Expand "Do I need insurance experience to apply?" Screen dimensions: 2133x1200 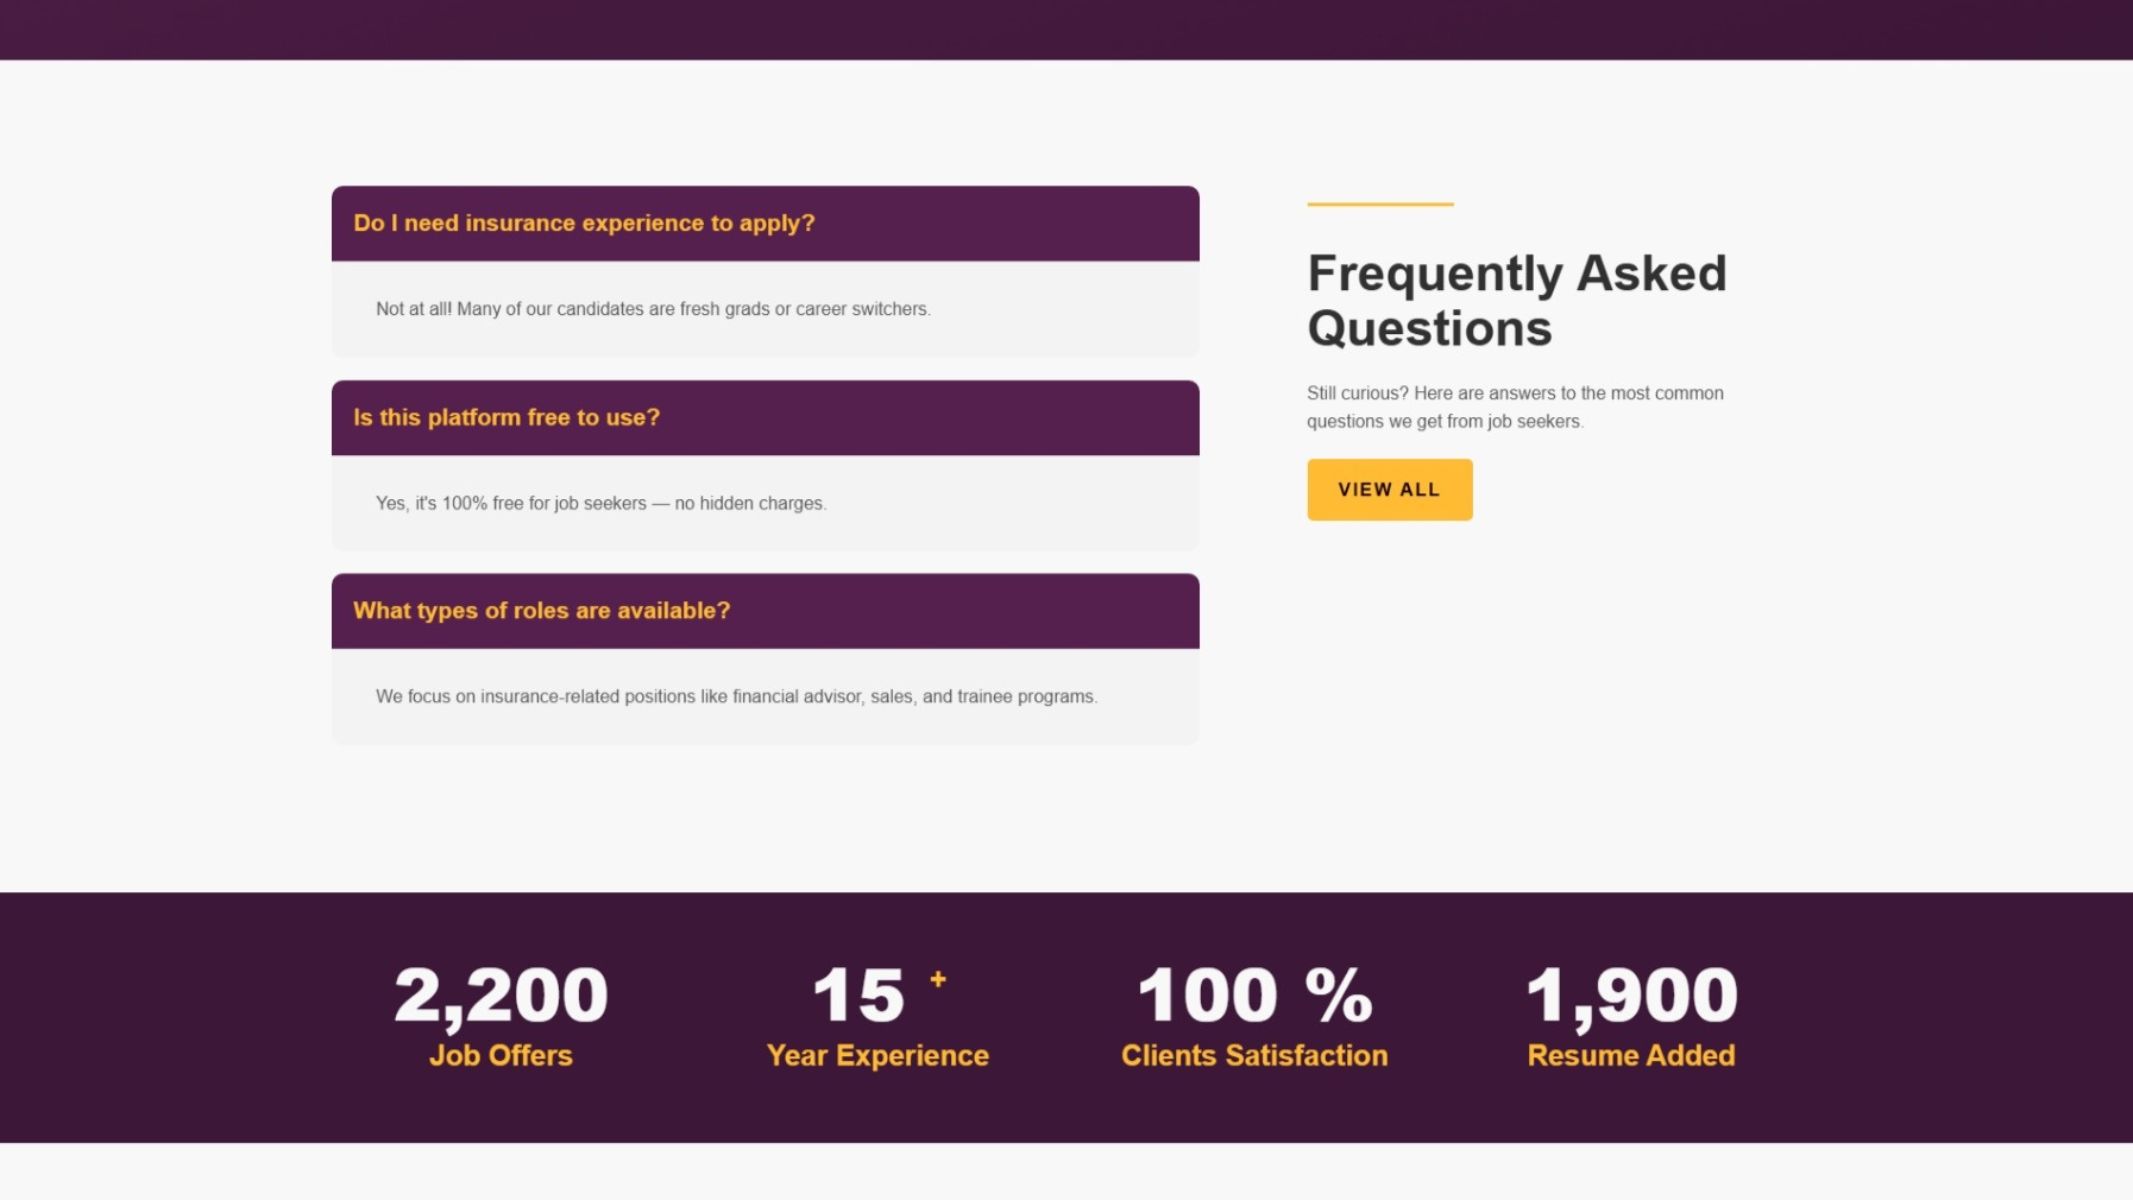765,223
